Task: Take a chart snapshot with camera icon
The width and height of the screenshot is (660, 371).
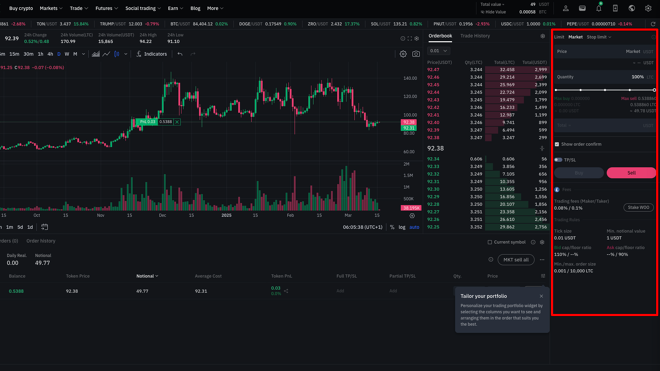Action: 416,54
